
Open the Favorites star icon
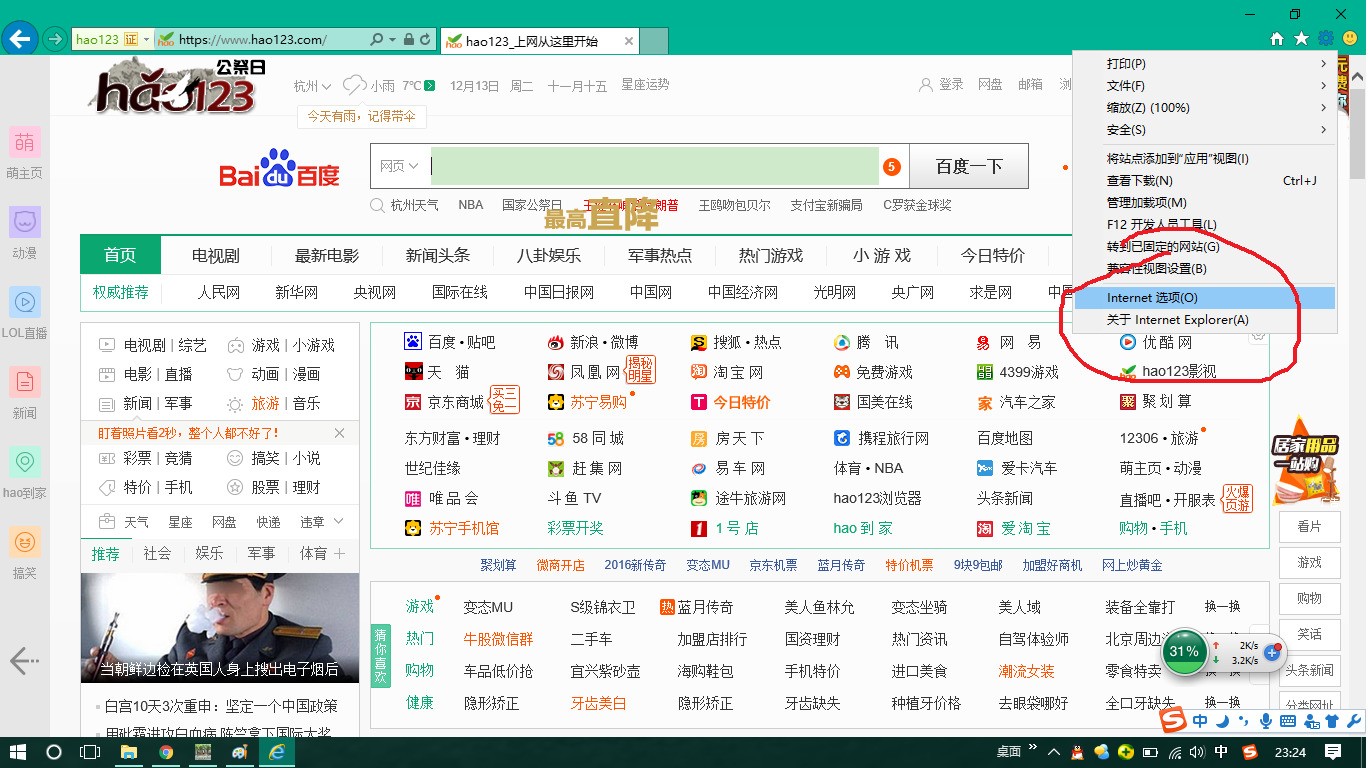[1301, 39]
